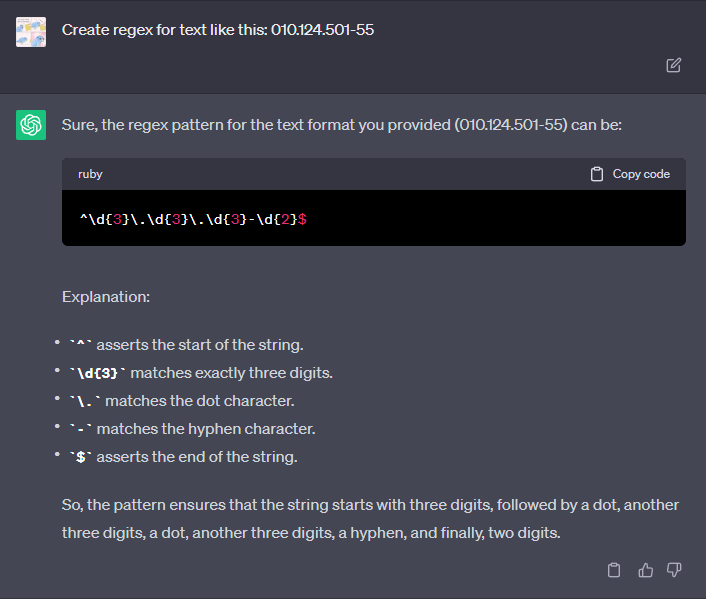This screenshot has width=706, height=599.
Task: Click the bullet about the hyphen character
Action: (192, 429)
